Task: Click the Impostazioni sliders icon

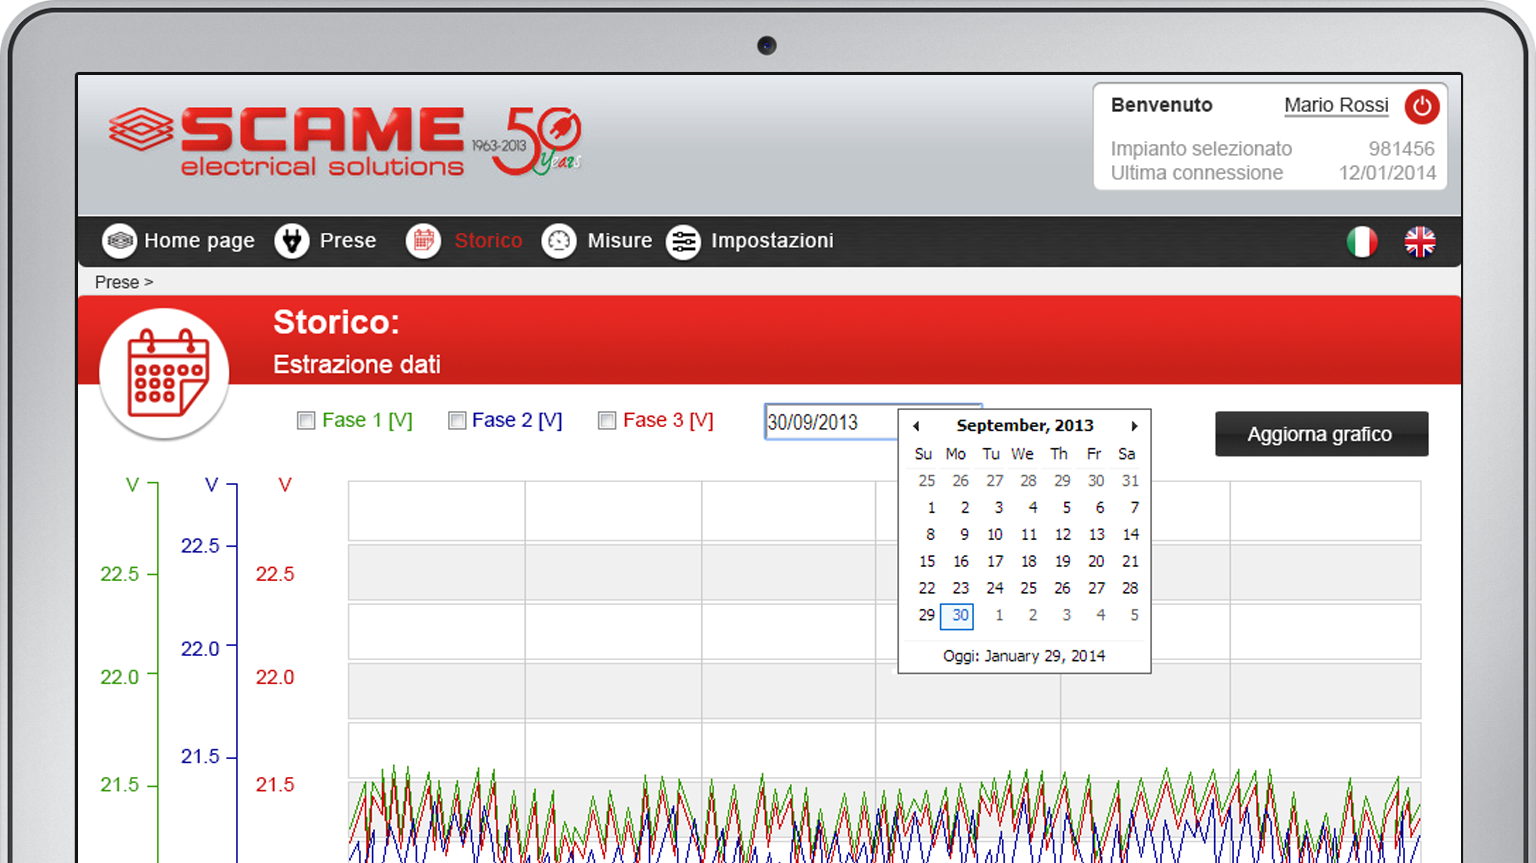Action: click(683, 241)
